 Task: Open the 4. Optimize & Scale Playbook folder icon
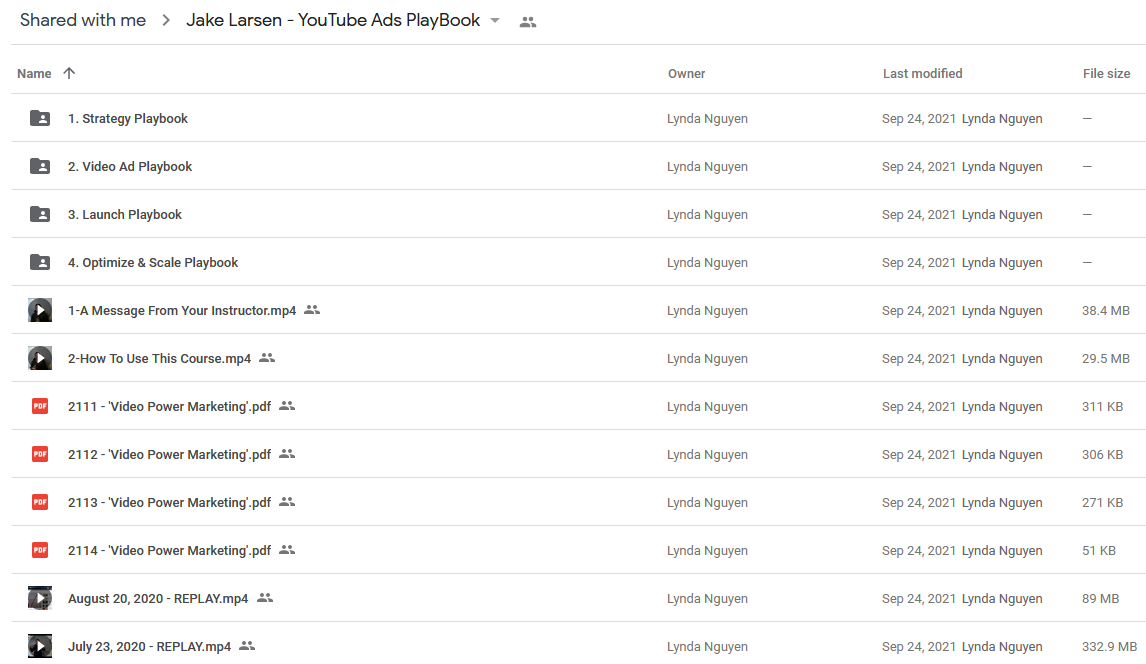pos(40,262)
